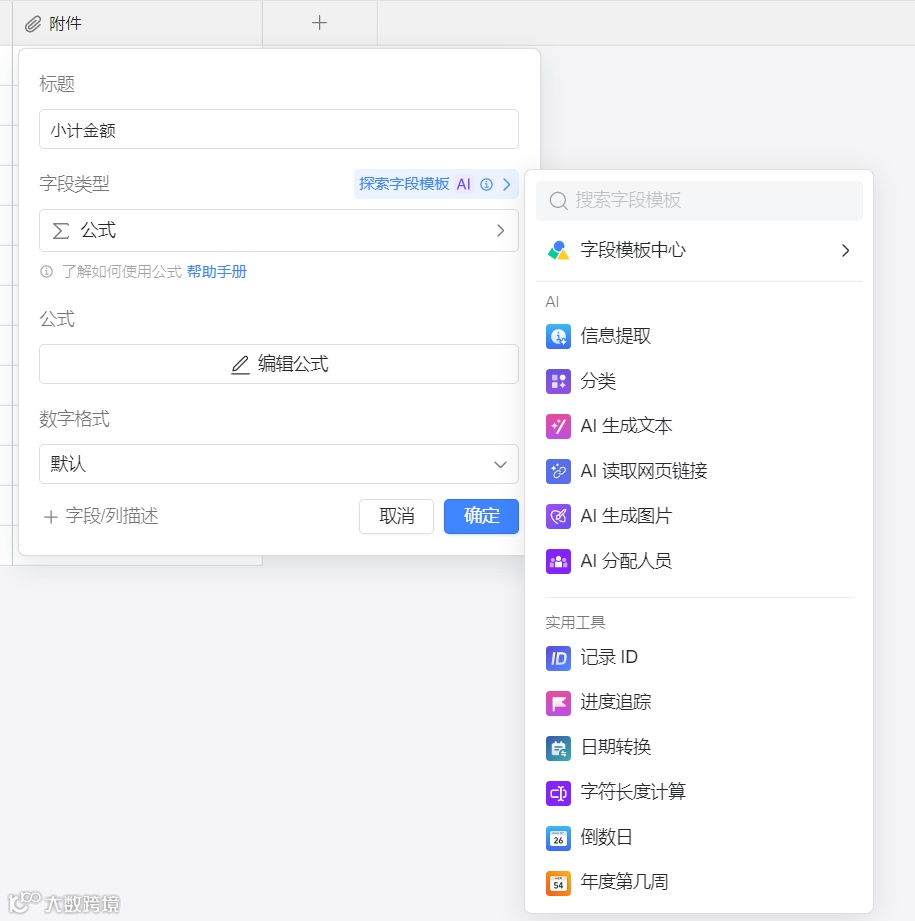The width and height of the screenshot is (915, 921).
Task: Click the pencil icon in 编辑公式
Action: point(240,365)
